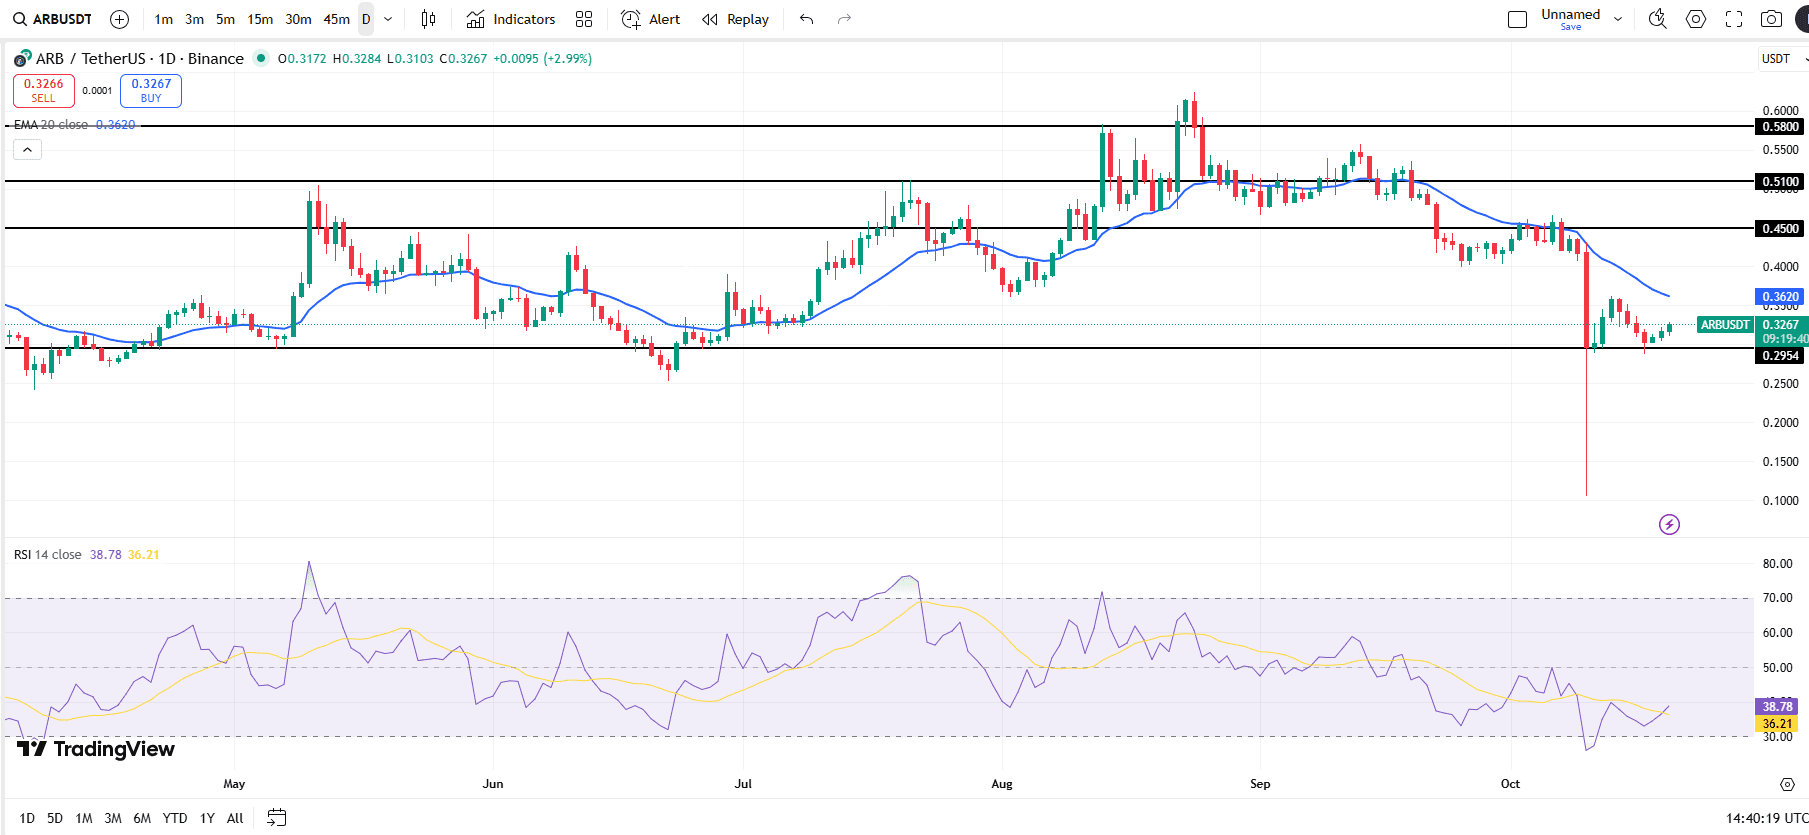Enter fullscreen mode
1809x835 pixels.
[x=1734, y=19]
